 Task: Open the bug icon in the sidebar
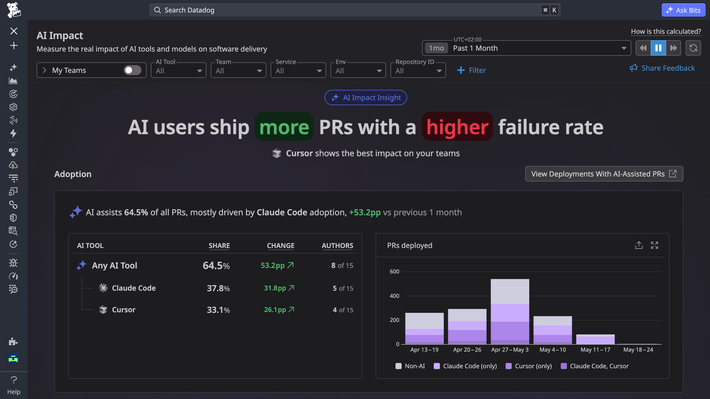[13, 263]
